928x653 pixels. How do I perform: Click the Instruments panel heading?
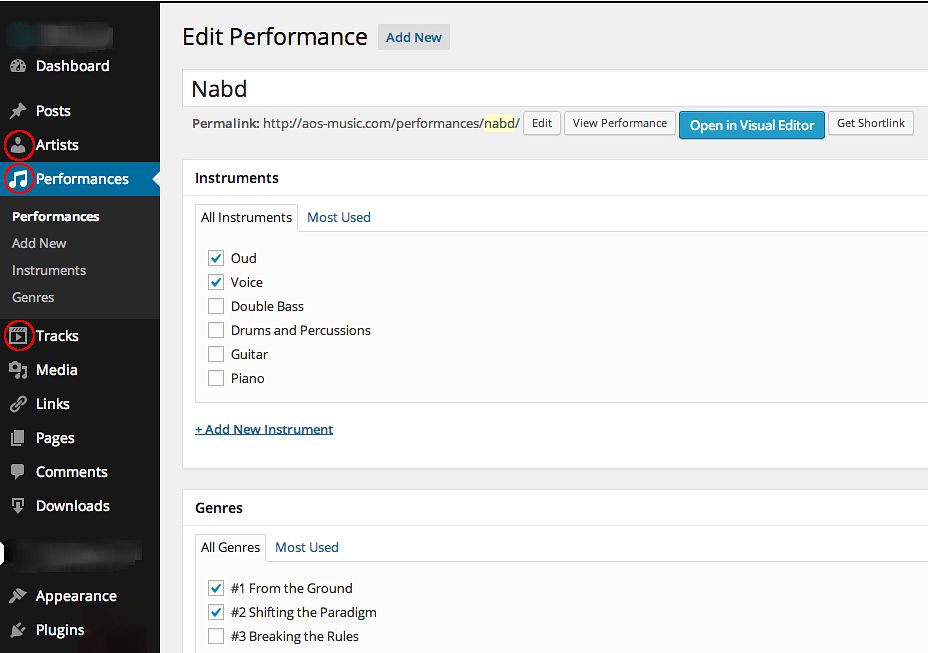237,178
